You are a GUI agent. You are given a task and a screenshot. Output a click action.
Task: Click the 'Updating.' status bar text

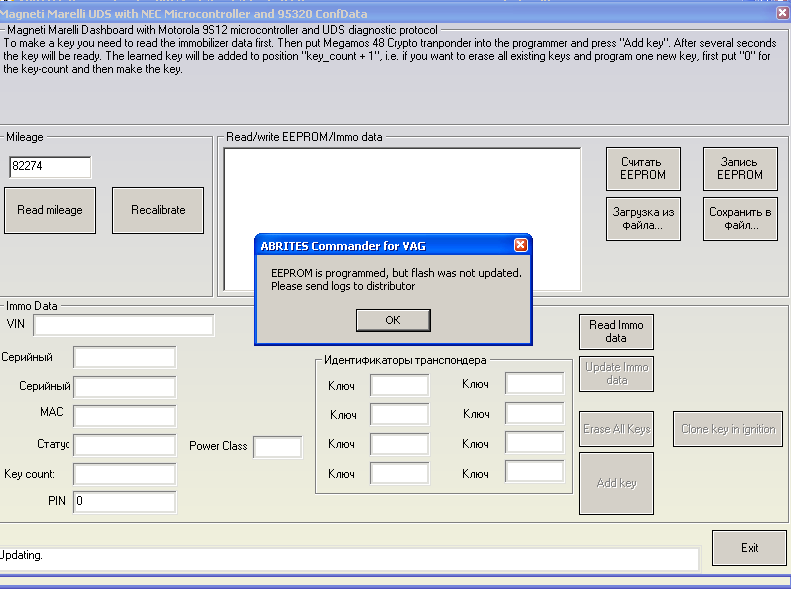pyautogui.click(x=21, y=555)
